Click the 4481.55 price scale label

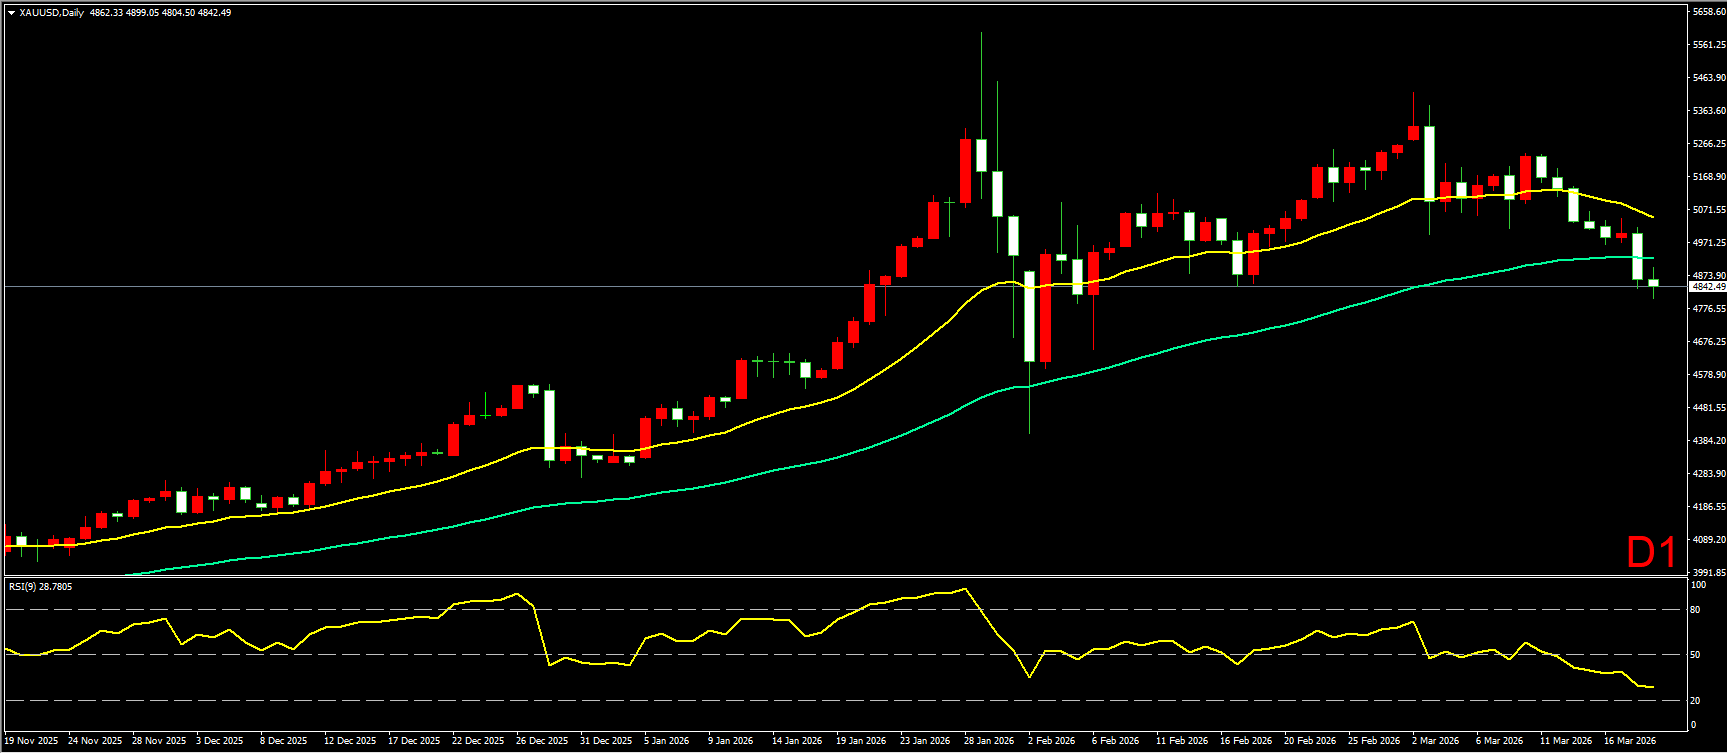pos(1708,408)
